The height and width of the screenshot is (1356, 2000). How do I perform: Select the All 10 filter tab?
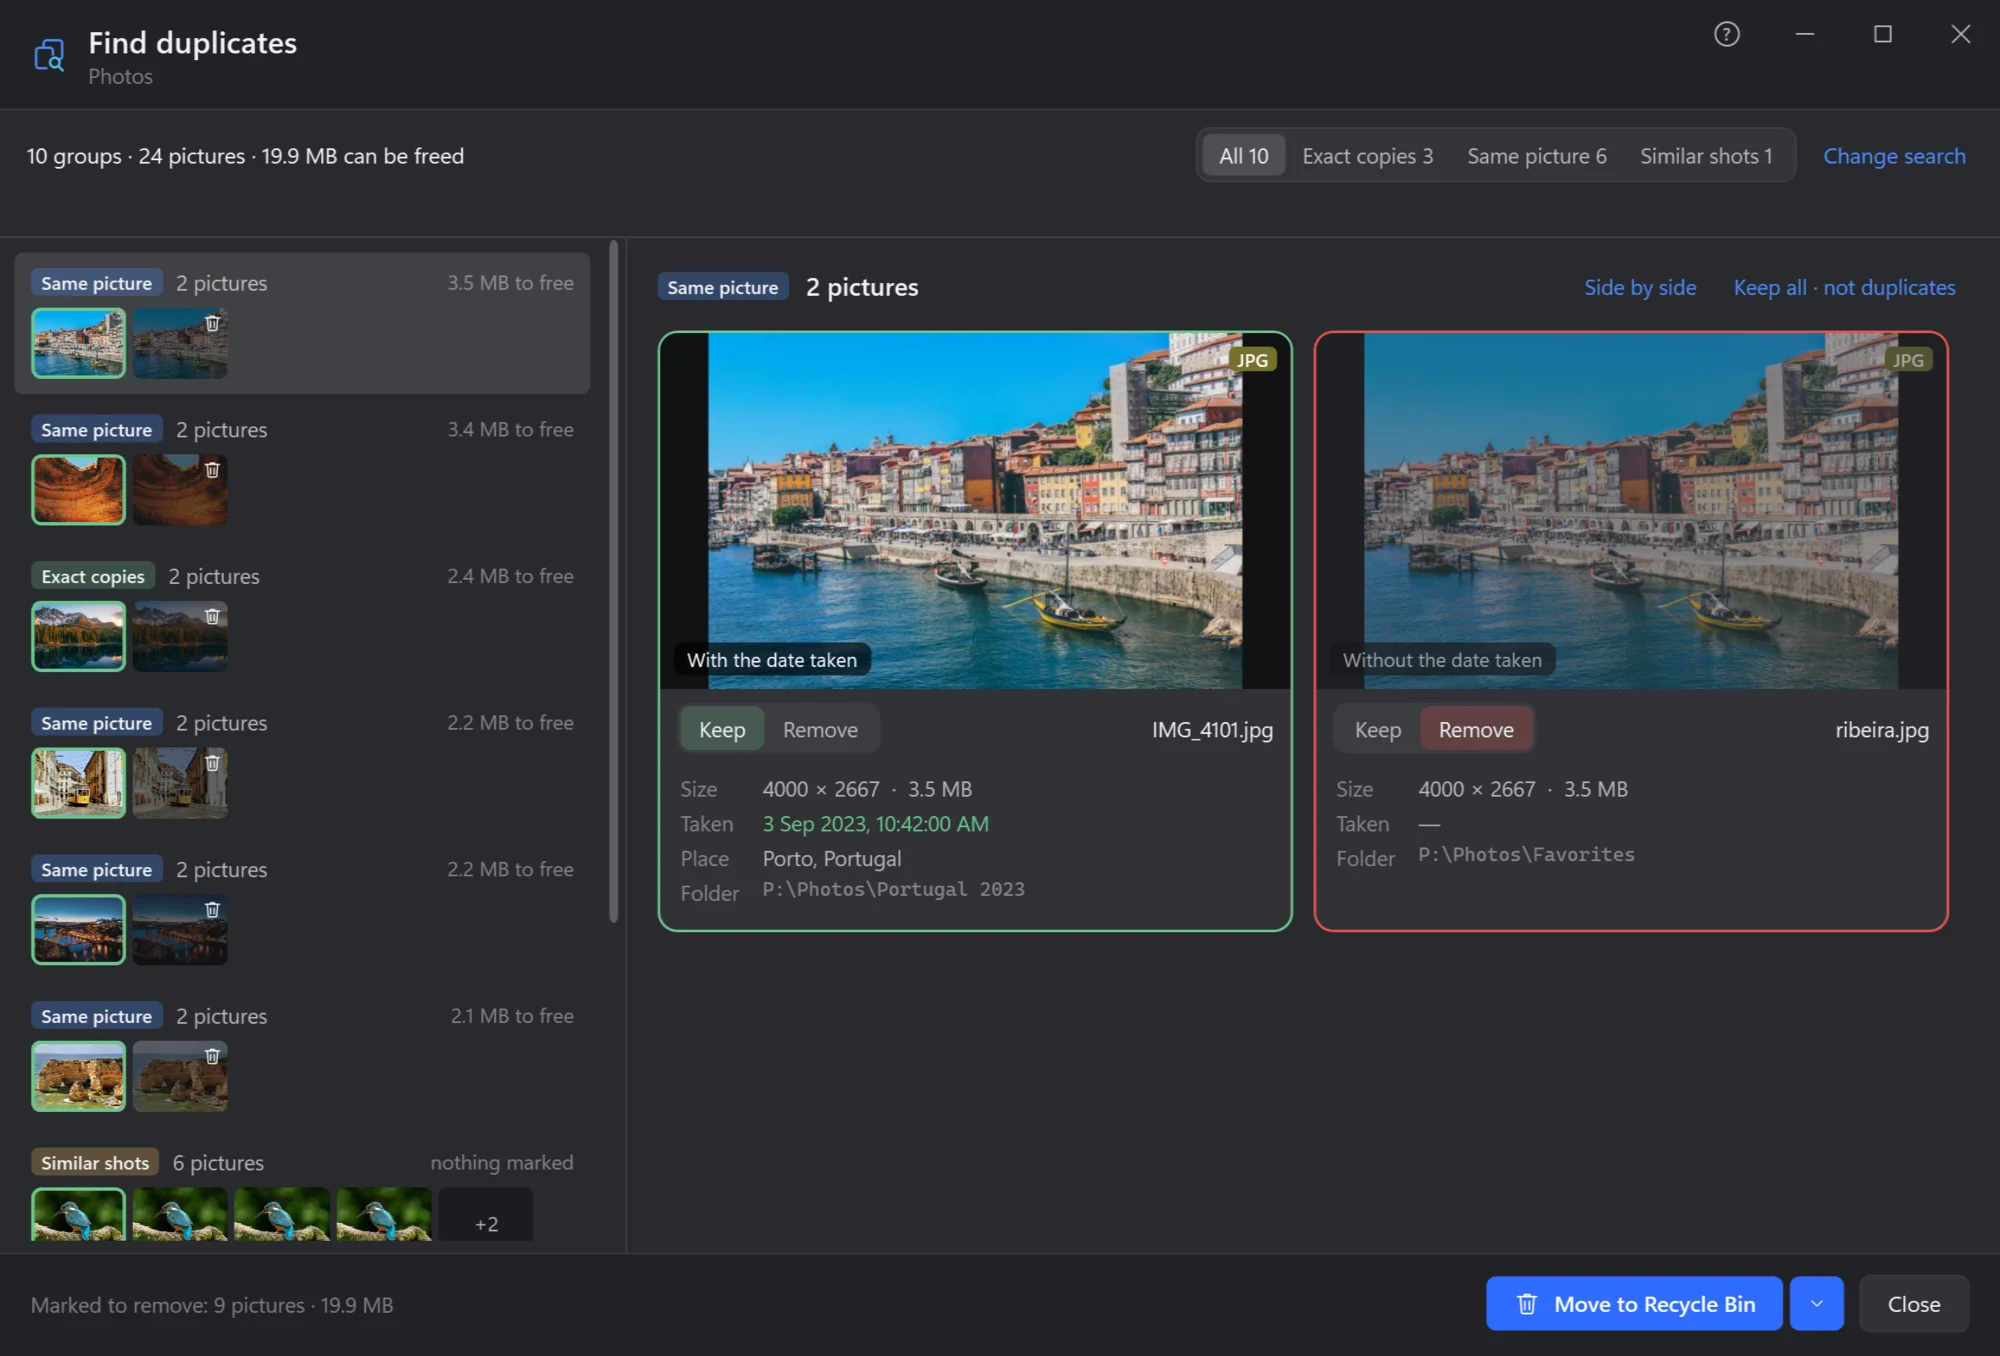[1243, 156]
